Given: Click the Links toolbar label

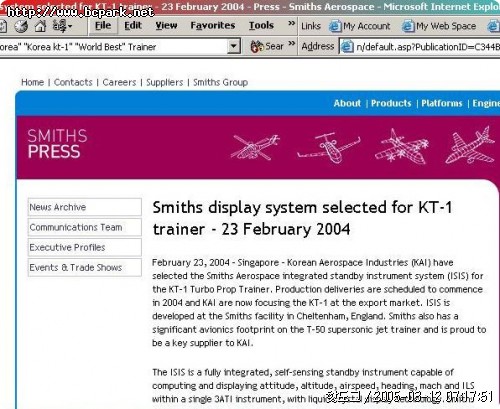Looking at the screenshot, I should pyautogui.click(x=311, y=26).
